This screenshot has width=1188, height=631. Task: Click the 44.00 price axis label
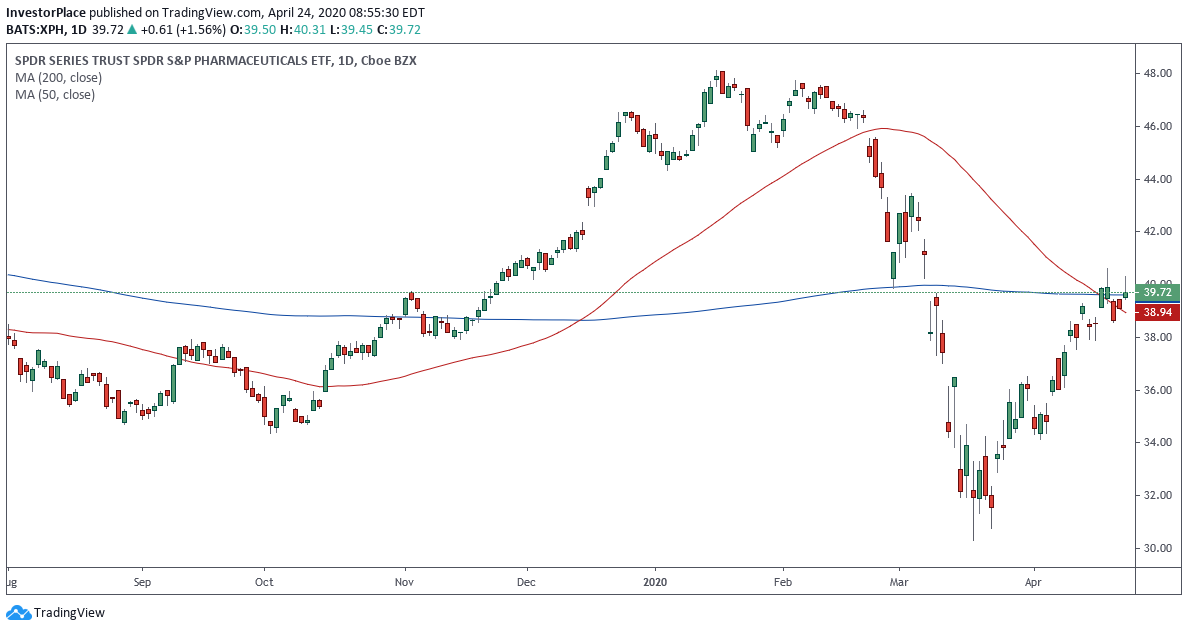point(1158,179)
